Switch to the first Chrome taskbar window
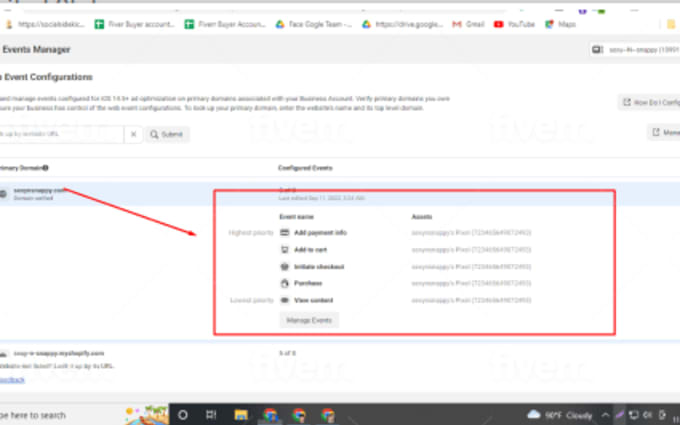This screenshot has width=680, height=425. (270, 415)
